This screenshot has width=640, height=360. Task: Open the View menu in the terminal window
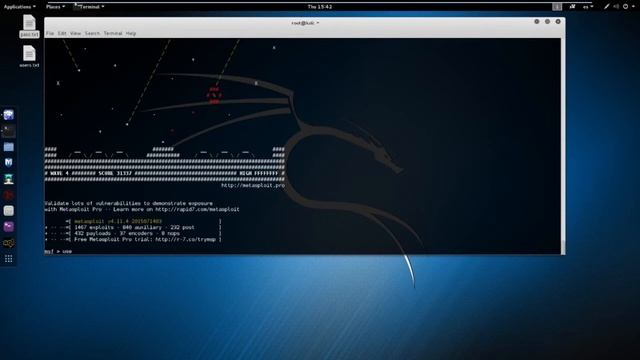coord(76,33)
